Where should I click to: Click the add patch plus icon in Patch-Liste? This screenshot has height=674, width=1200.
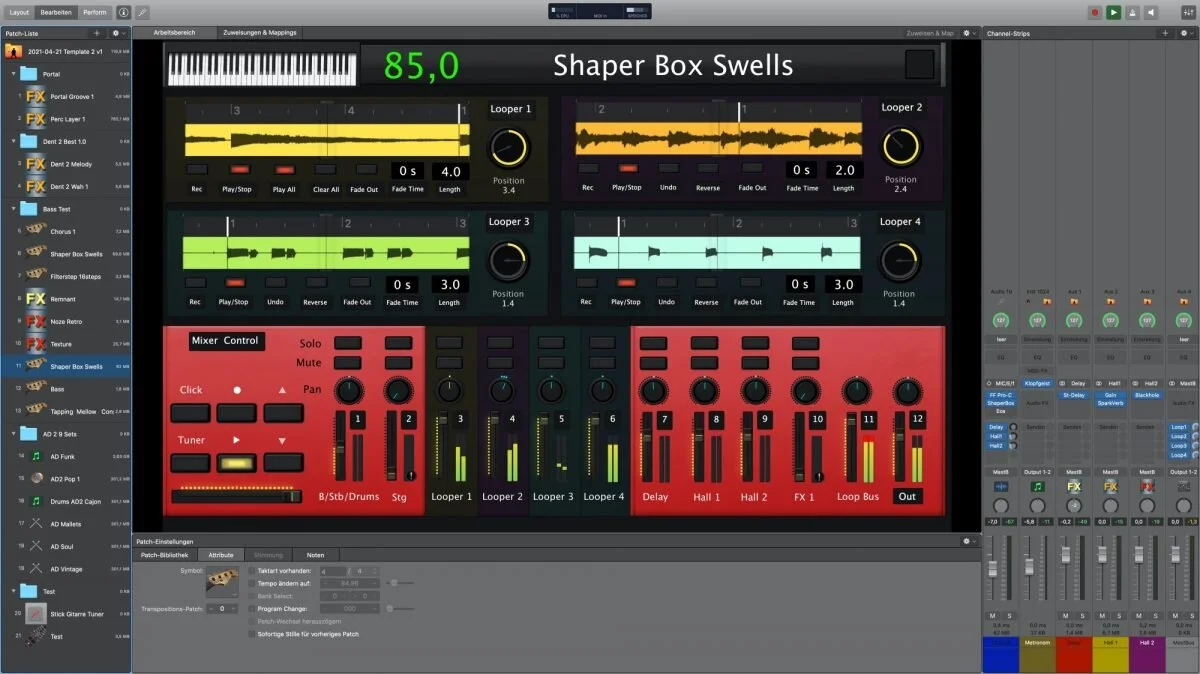[x=96, y=33]
